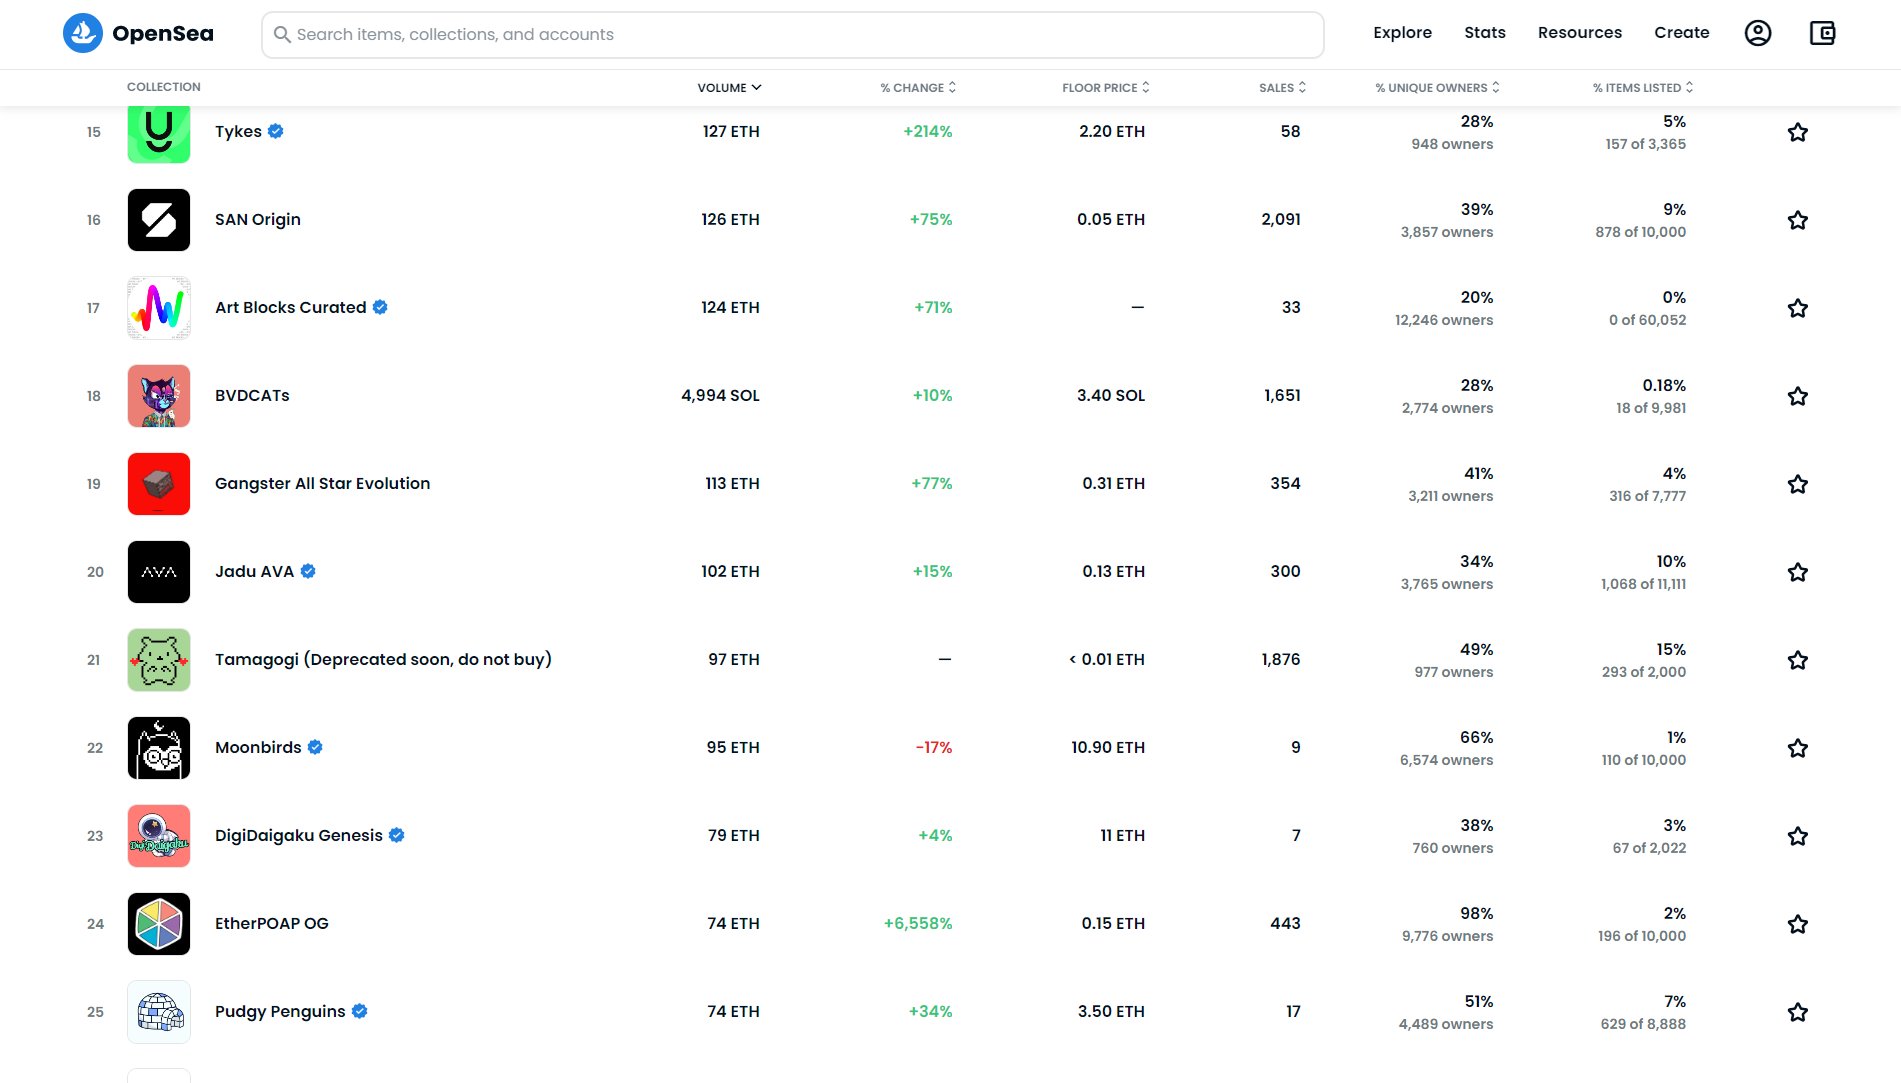Image resolution: width=1901 pixels, height=1083 pixels.
Task: Click the OpenSea logo icon
Action: [x=83, y=33]
